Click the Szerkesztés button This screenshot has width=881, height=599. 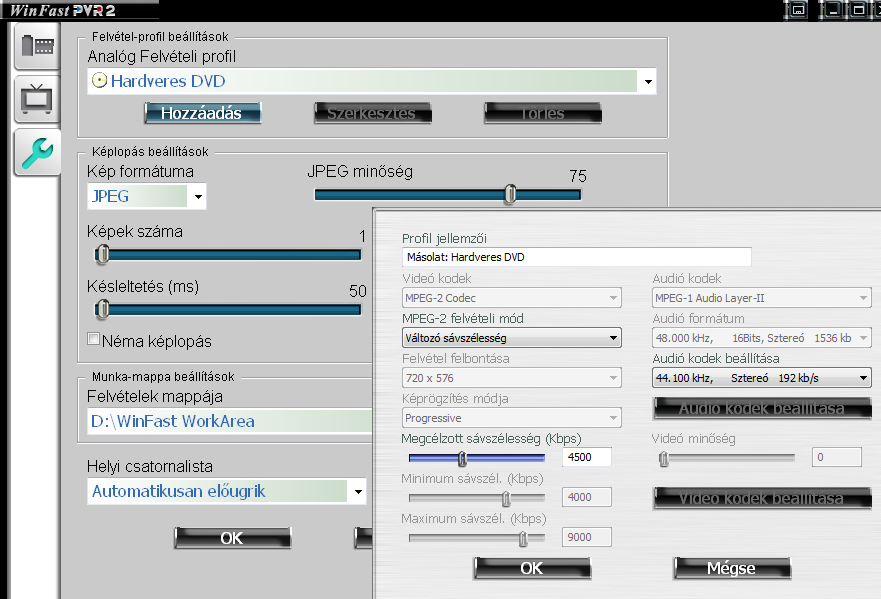(373, 113)
